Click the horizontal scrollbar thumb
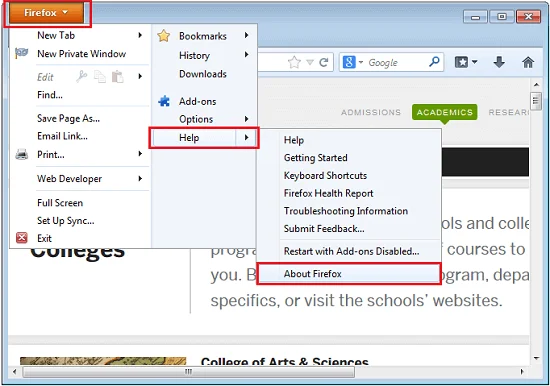The width and height of the screenshot is (550, 386). 188,372
